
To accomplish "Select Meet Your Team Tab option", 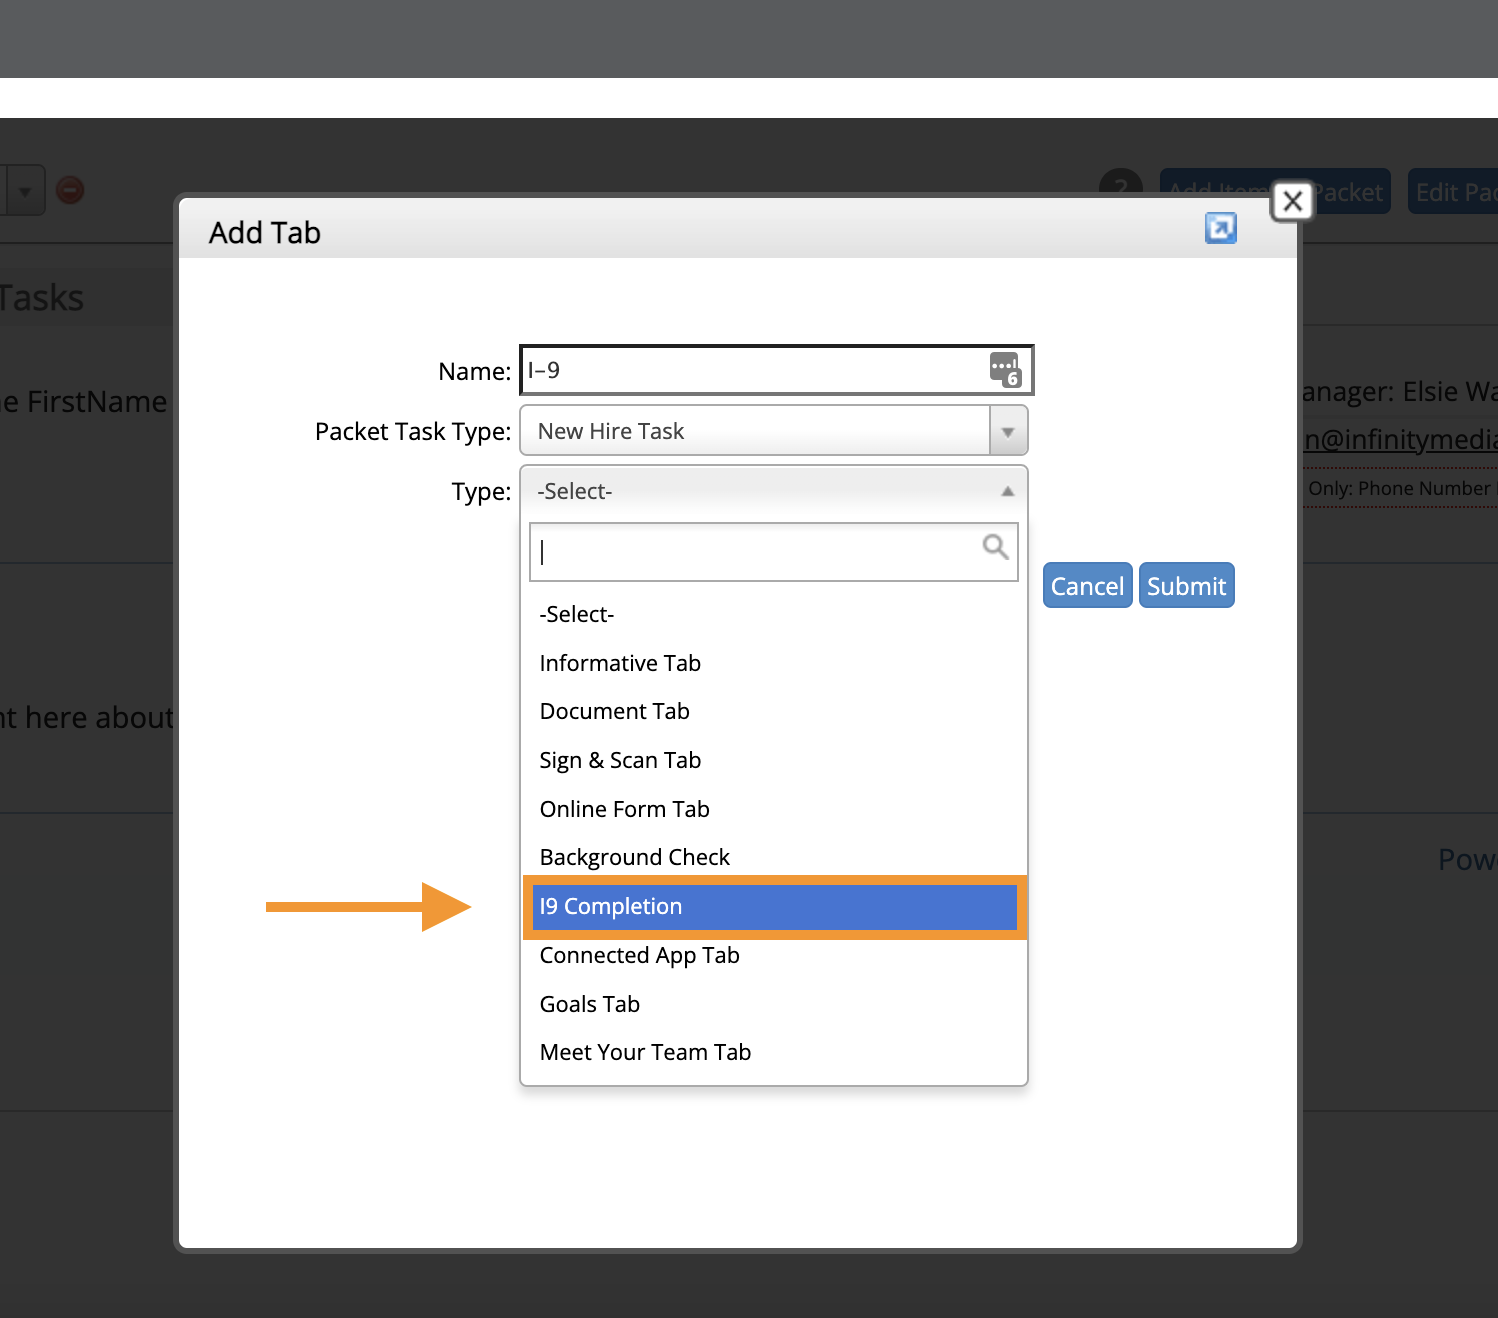I will [645, 1052].
